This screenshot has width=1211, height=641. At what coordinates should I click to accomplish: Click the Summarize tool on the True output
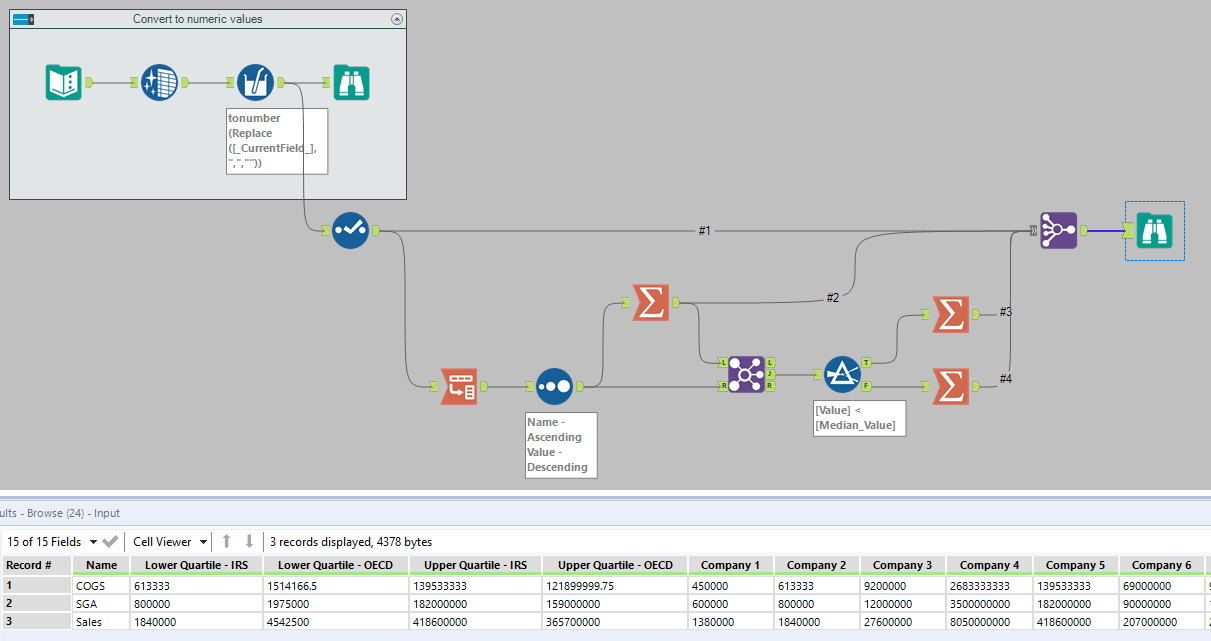[x=949, y=316]
